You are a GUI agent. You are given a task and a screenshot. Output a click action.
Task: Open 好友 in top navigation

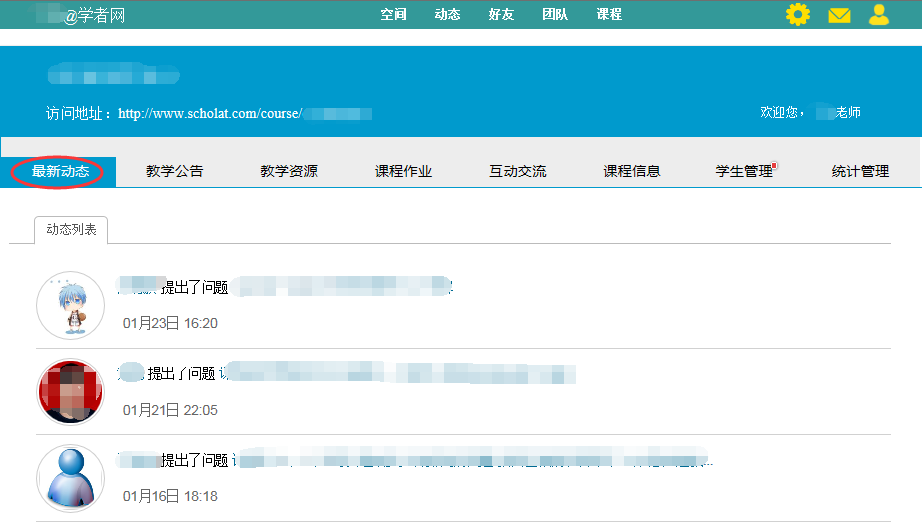[501, 15]
